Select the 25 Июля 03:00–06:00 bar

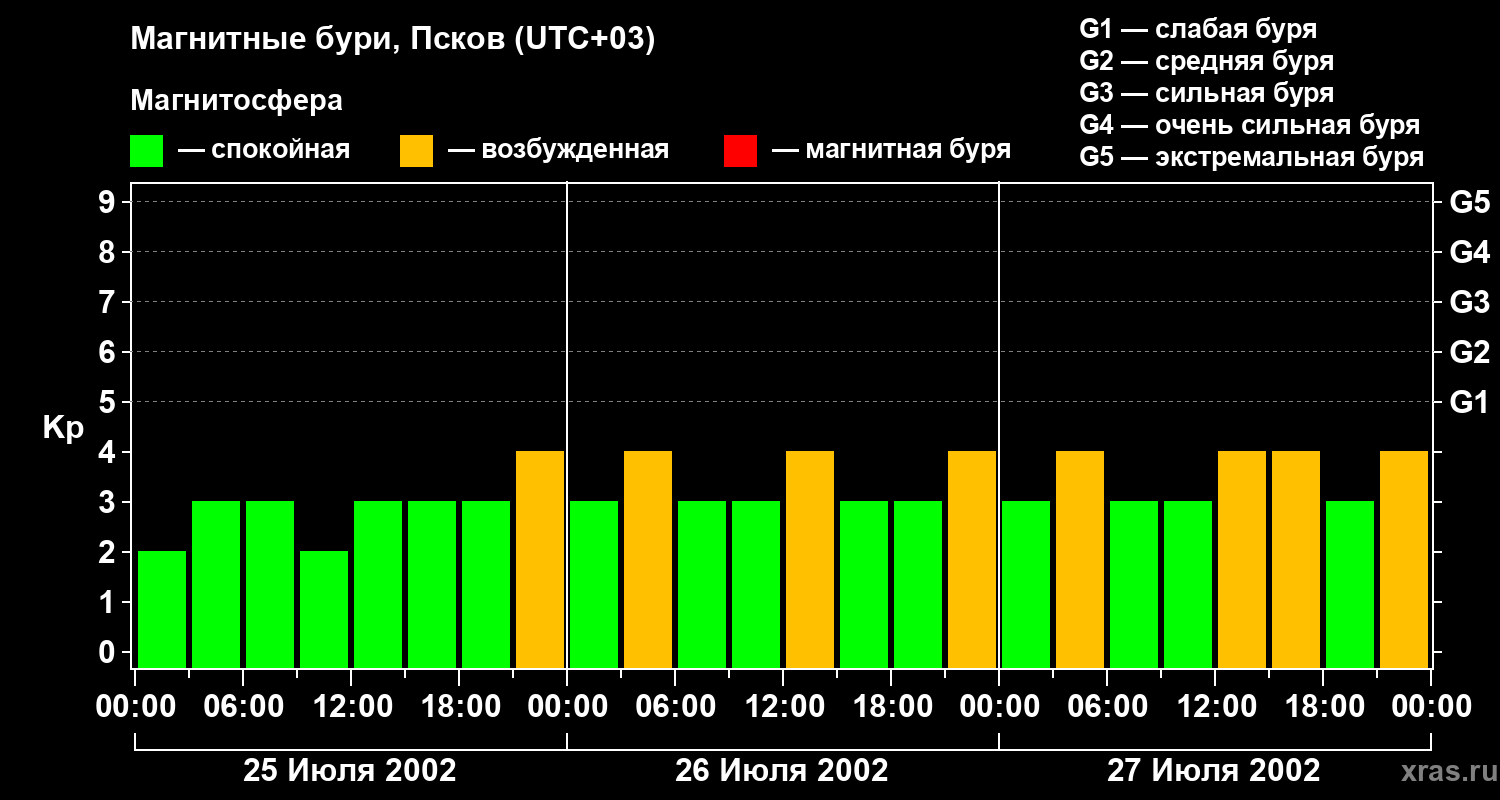click(x=216, y=584)
